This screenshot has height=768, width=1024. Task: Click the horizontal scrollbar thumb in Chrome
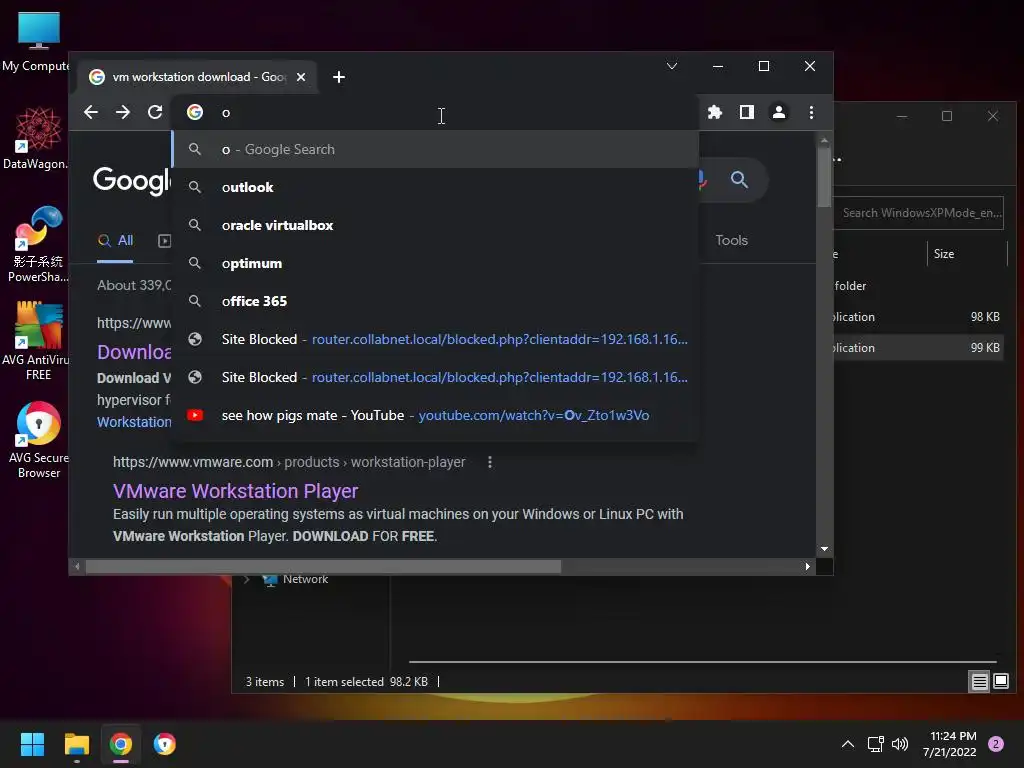pyautogui.click(x=323, y=567)
